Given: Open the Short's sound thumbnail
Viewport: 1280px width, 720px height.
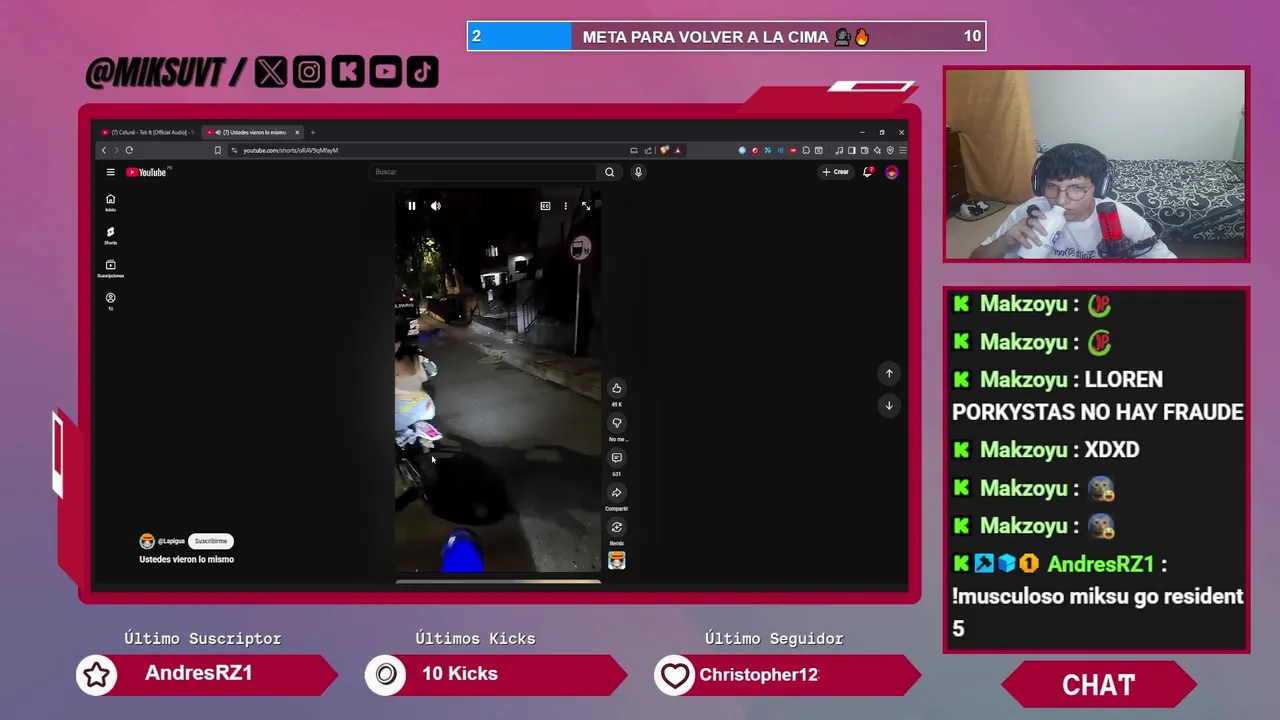Looking at the screenshot, I should [x=616, y=561].
